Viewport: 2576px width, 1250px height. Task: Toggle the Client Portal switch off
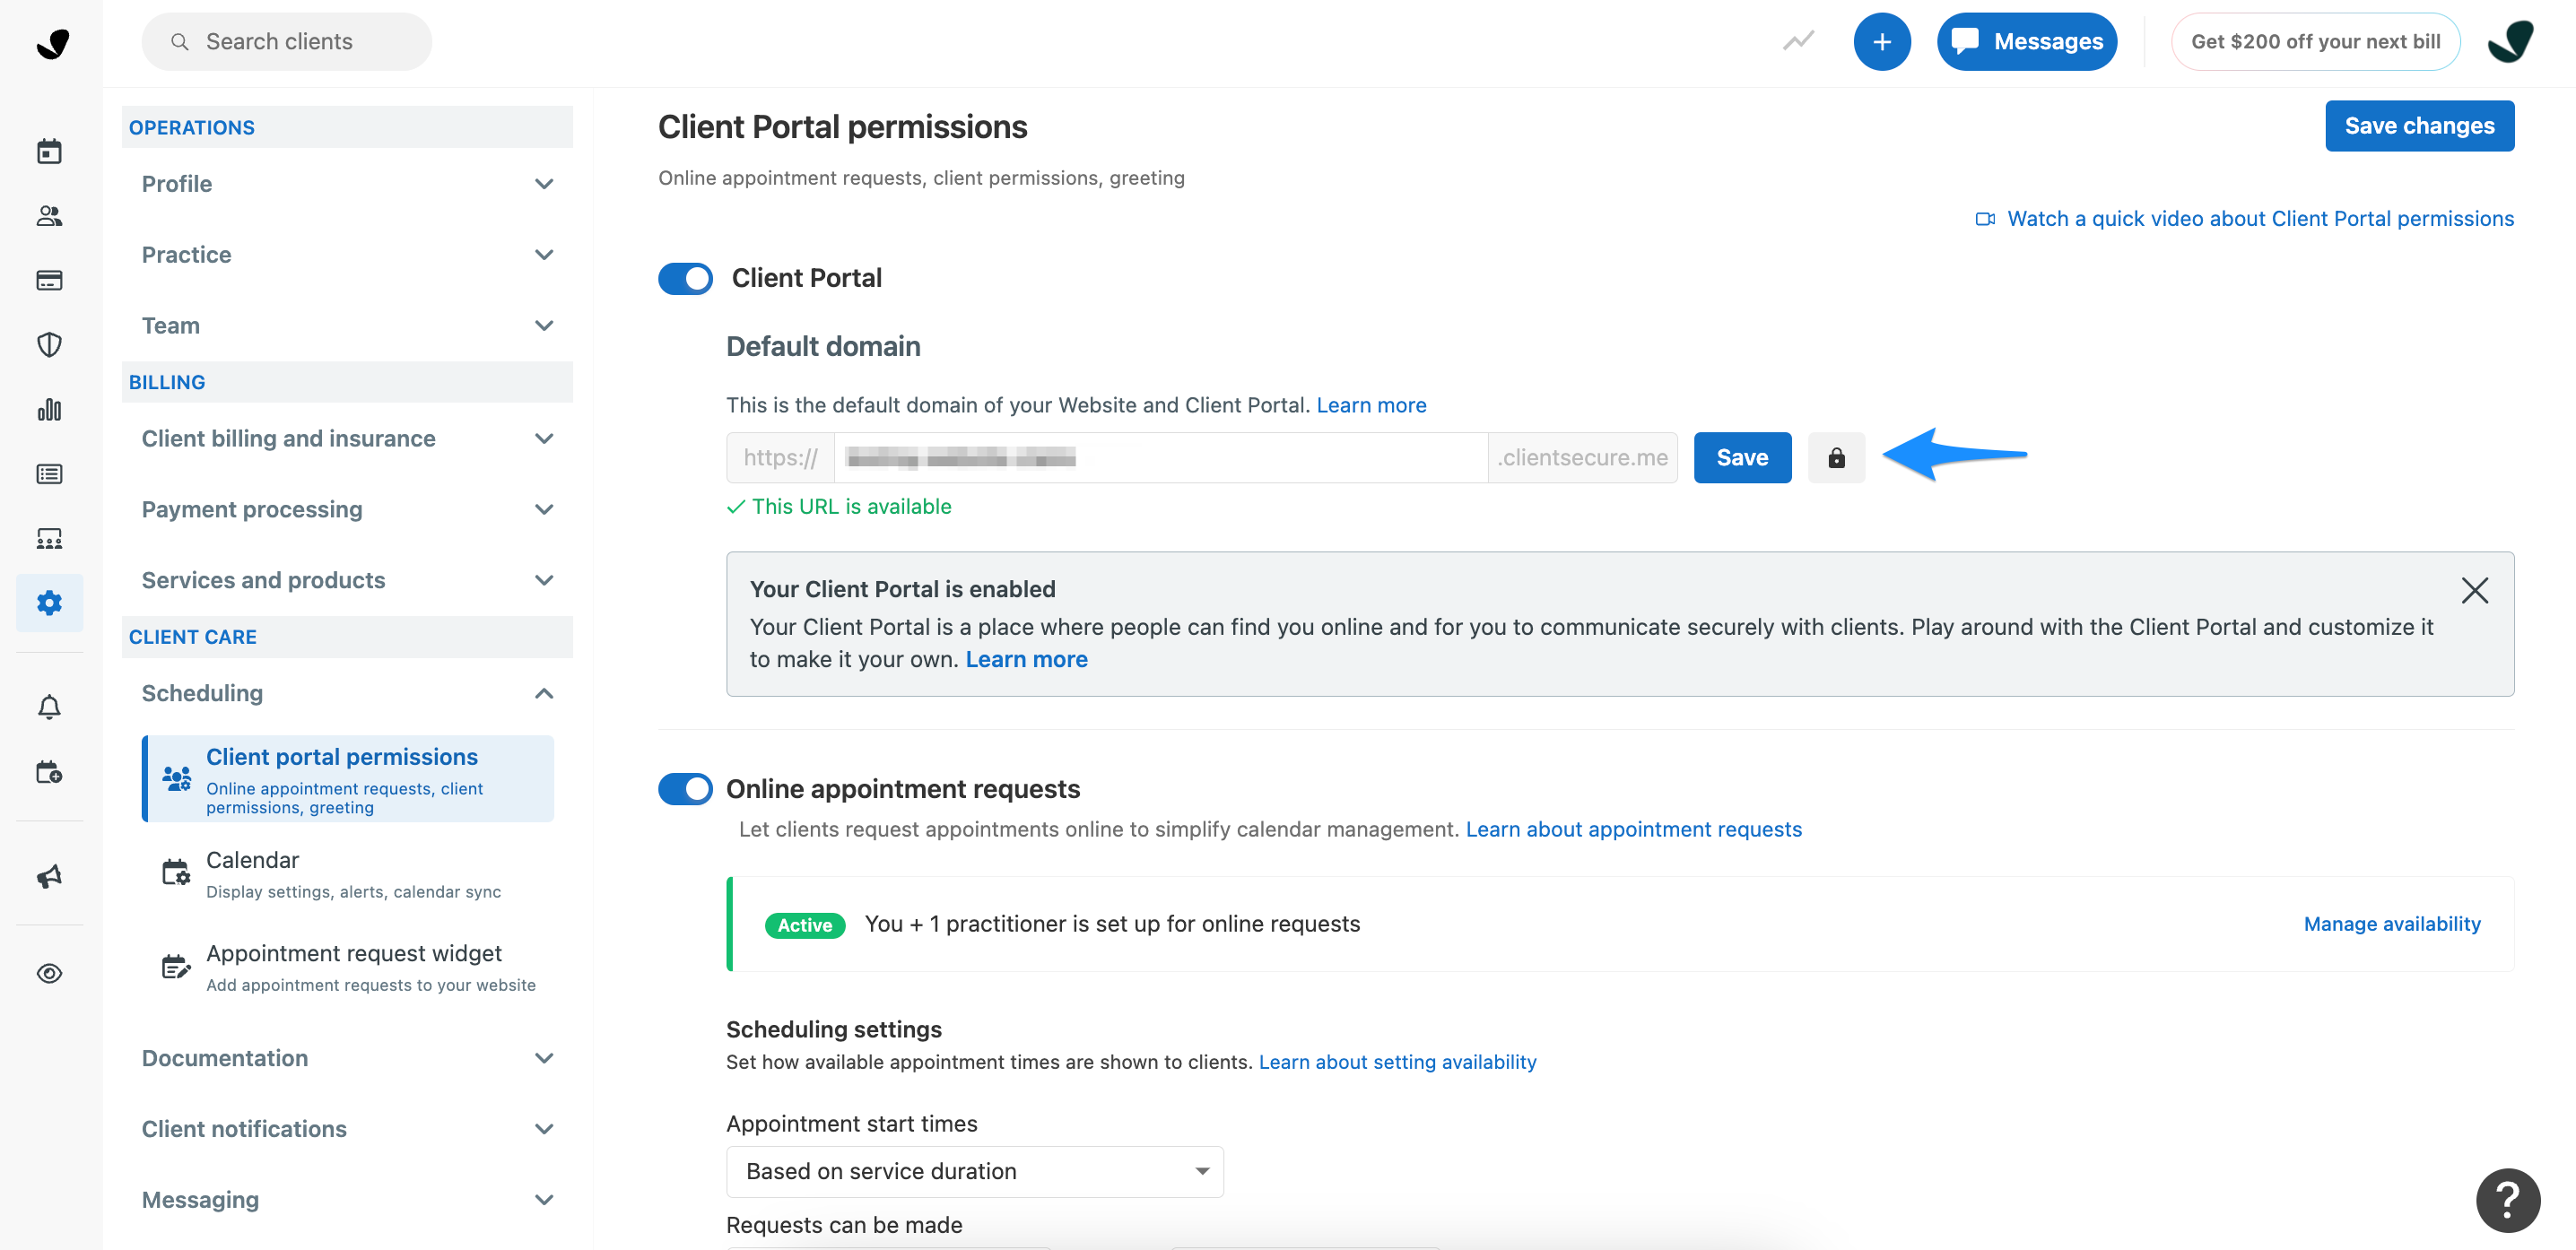click(x=685, y=278)
